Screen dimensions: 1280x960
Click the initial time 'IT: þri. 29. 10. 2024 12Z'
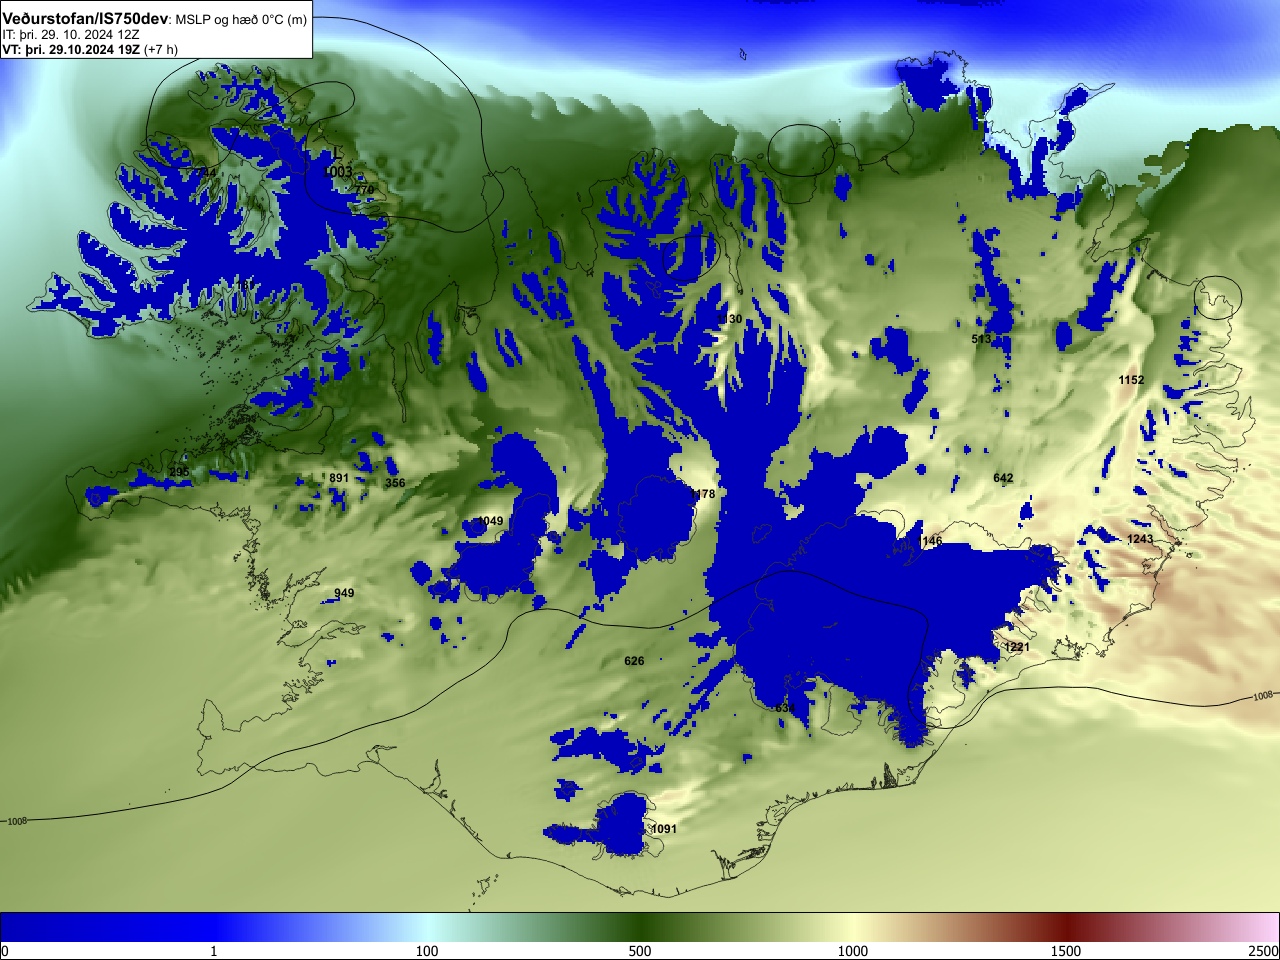71,34
